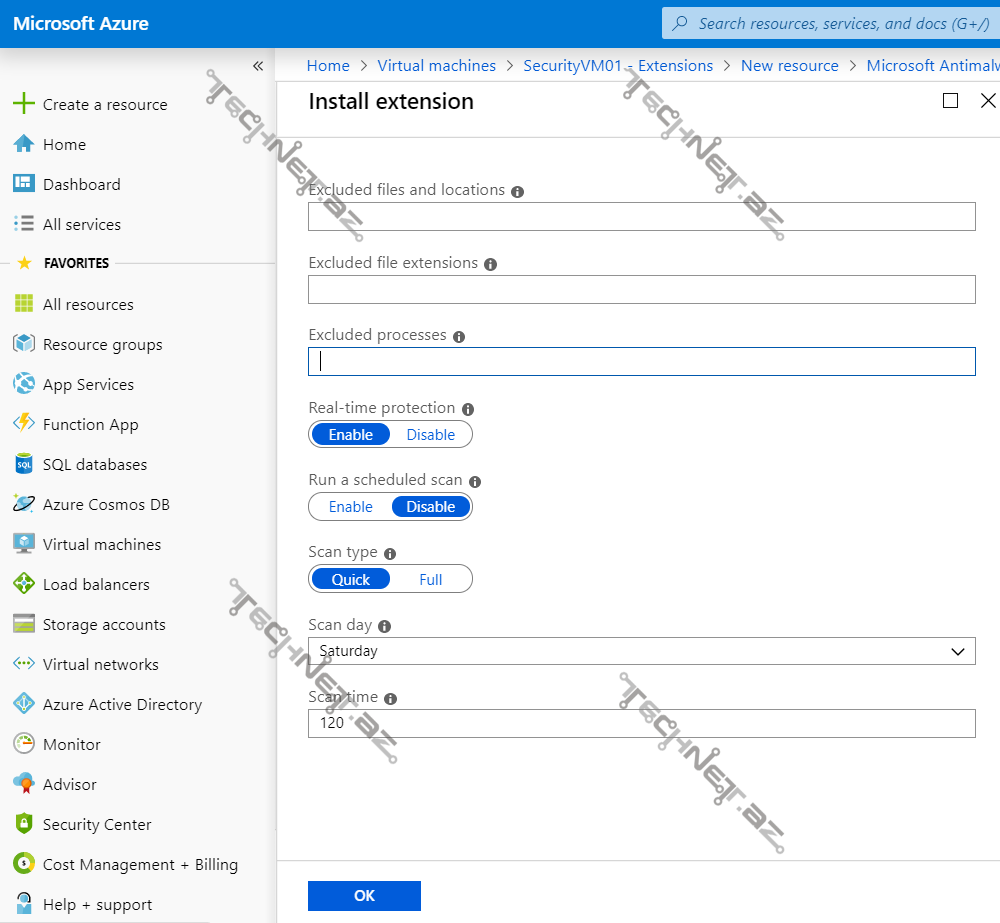1000x923 pixels.
Task: Click info icon beside Scan day label
Action: [x=384, y=626]
